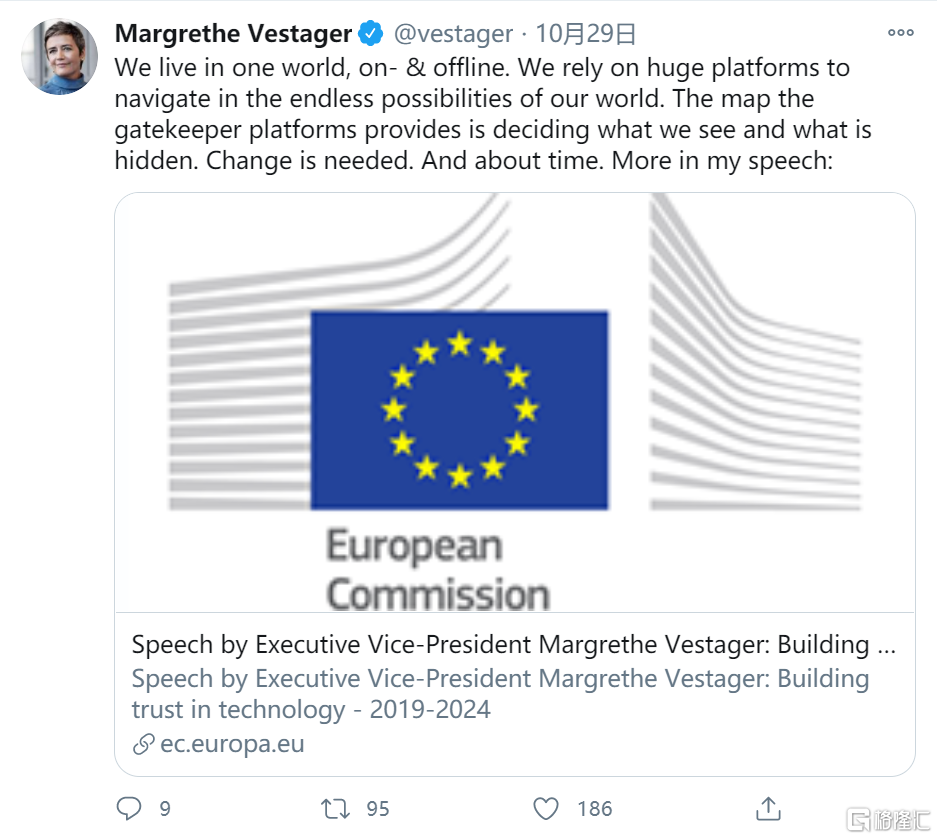Click the Margrethe Vestager display name
937x839 pixels.
(233, 34)
